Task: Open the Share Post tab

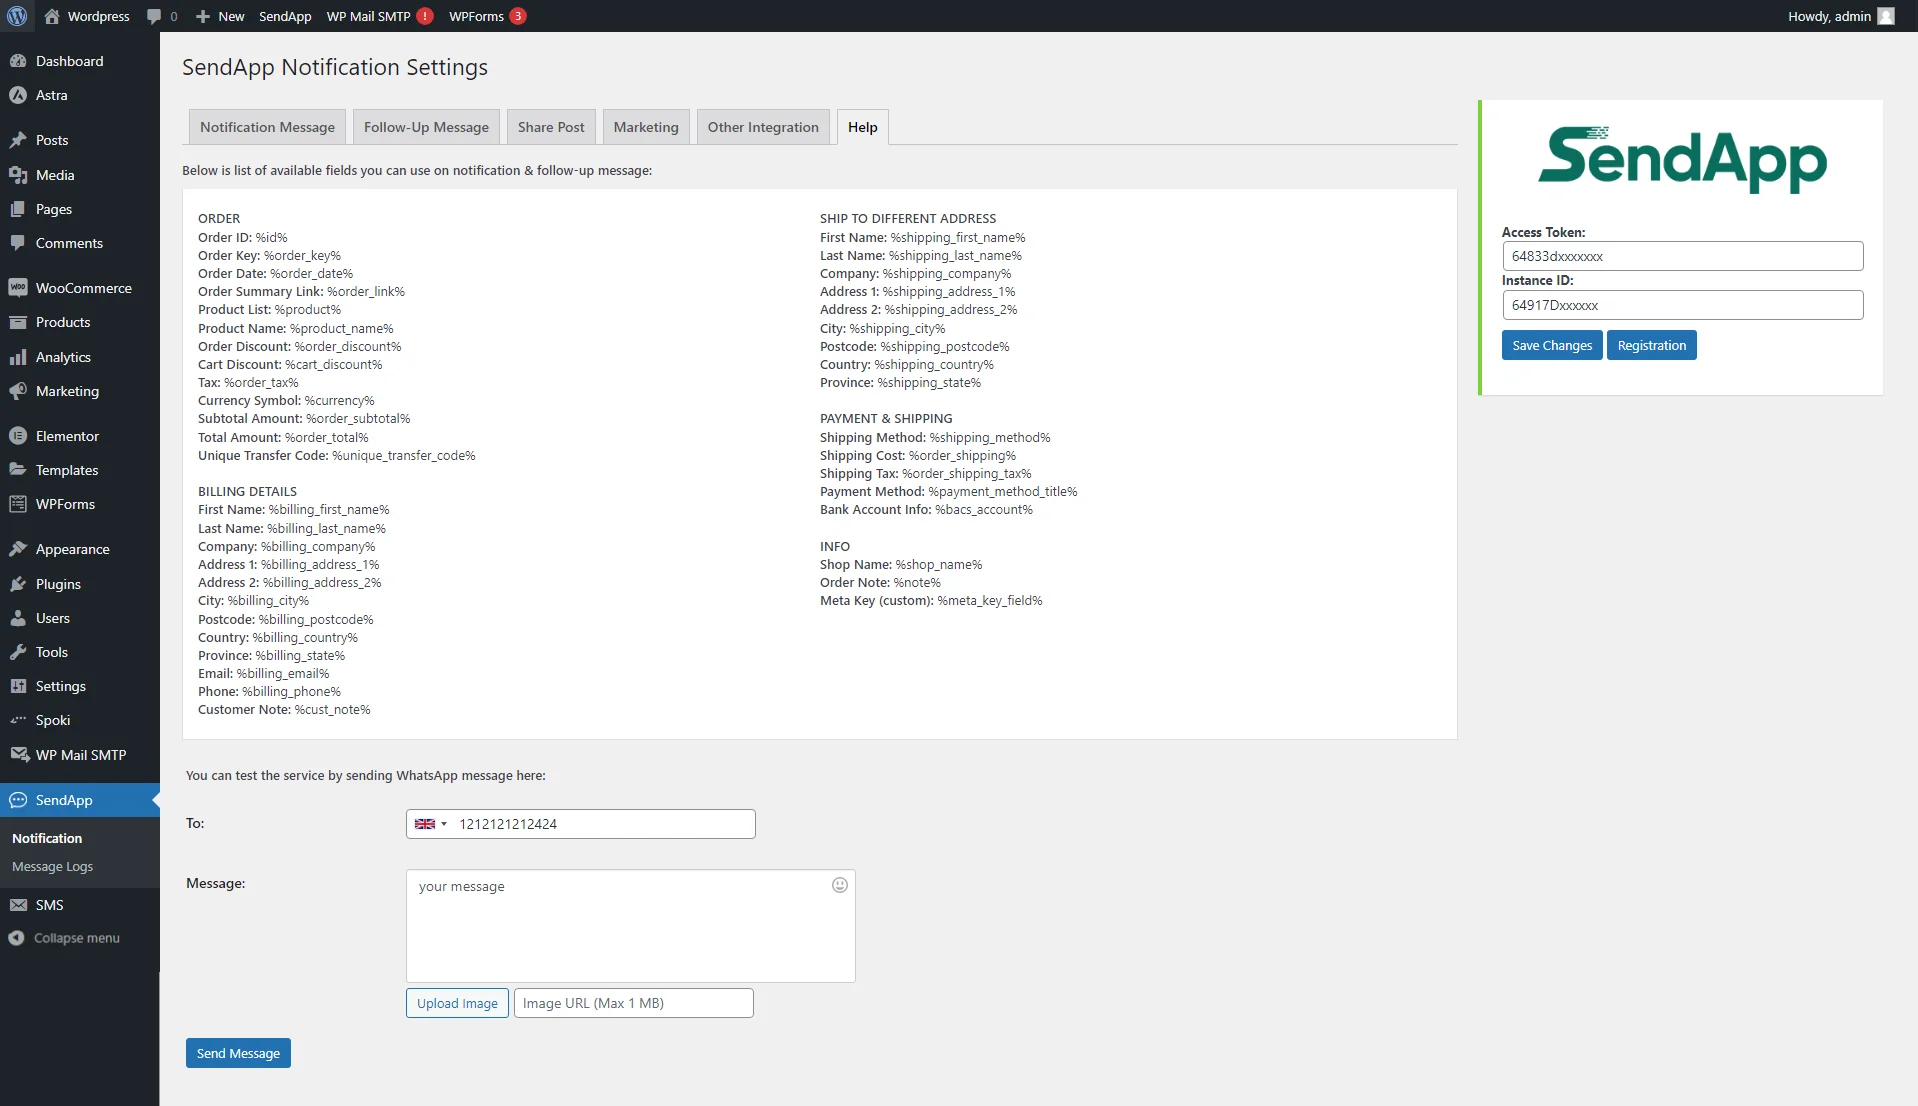Action: 551,127
